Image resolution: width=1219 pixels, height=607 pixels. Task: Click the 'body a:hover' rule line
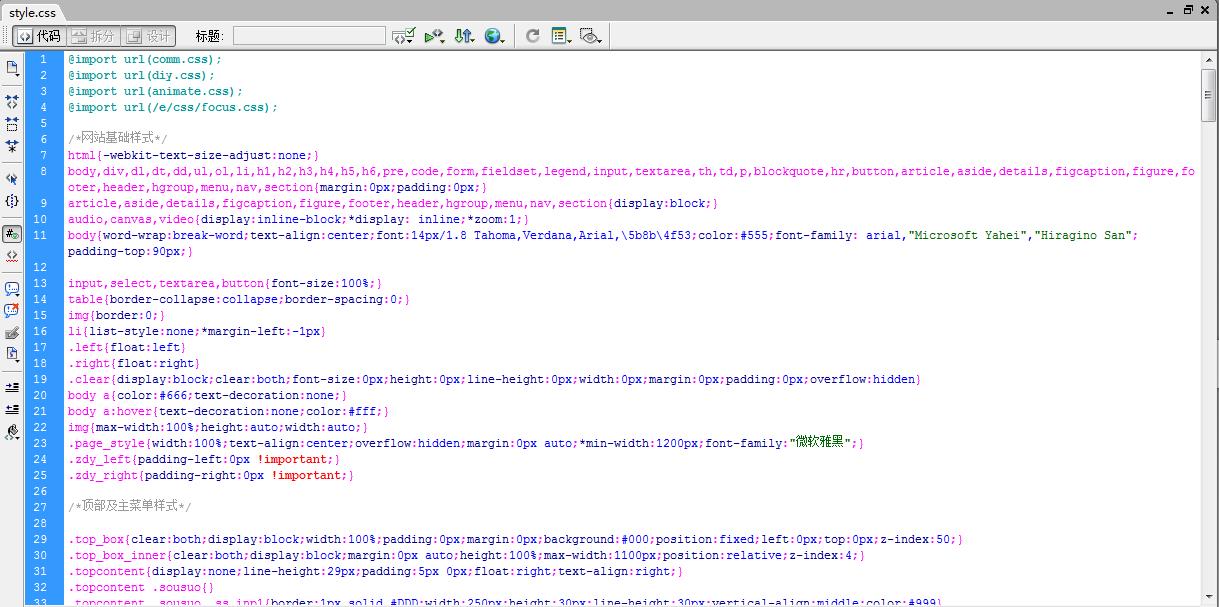pos(229,411)
